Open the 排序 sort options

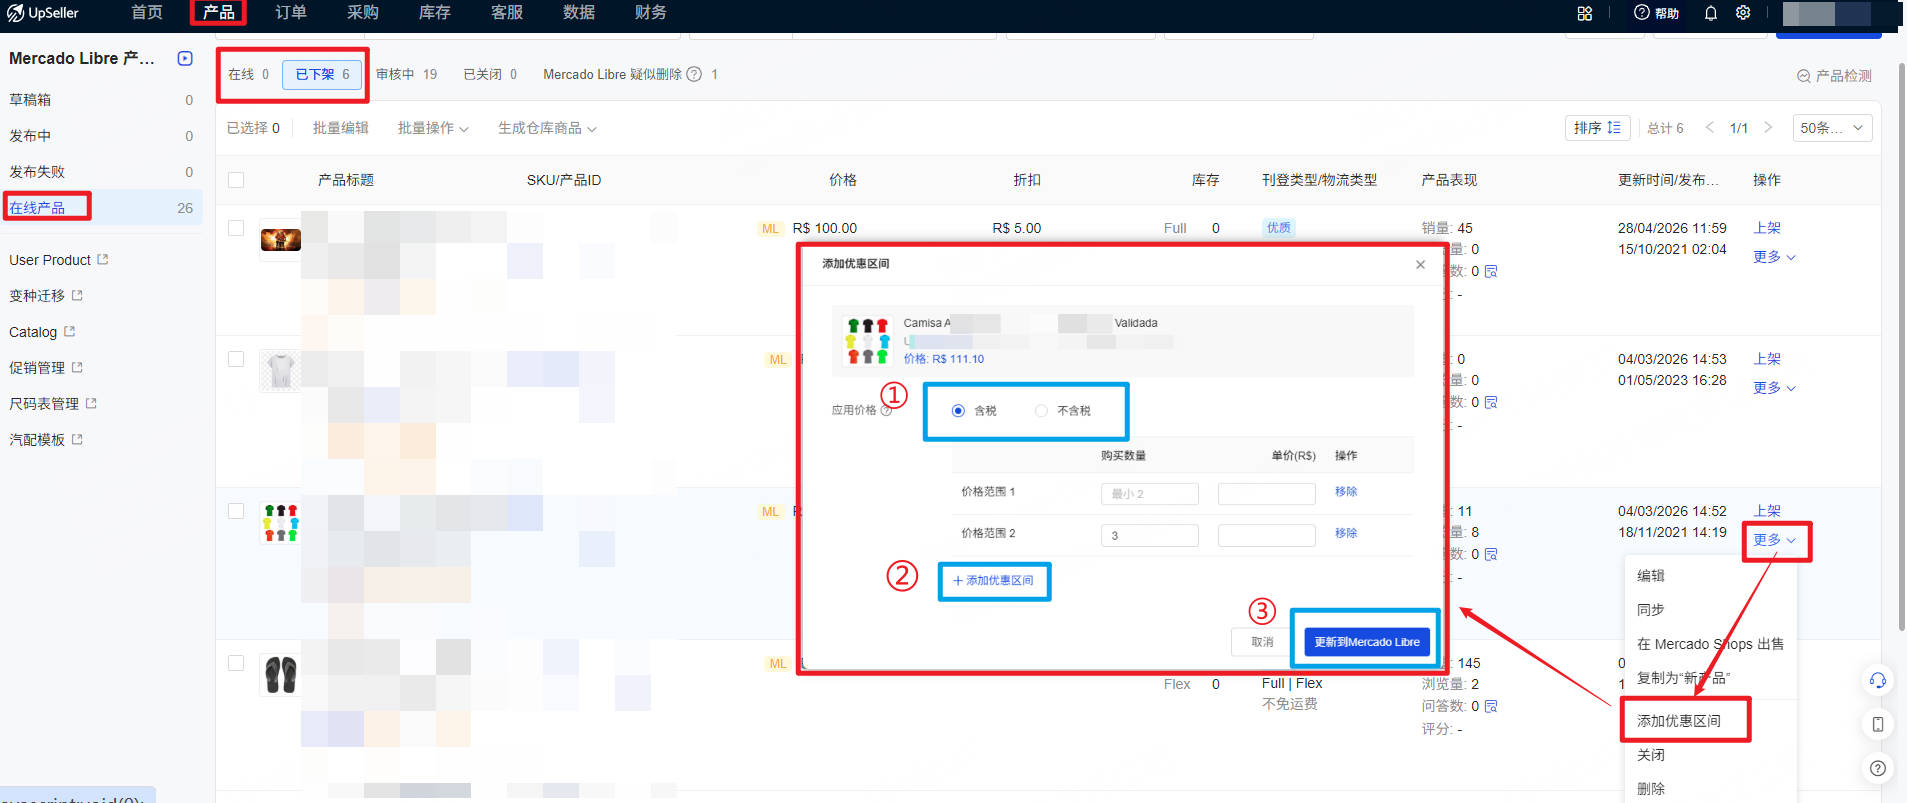click(1597, 128)
